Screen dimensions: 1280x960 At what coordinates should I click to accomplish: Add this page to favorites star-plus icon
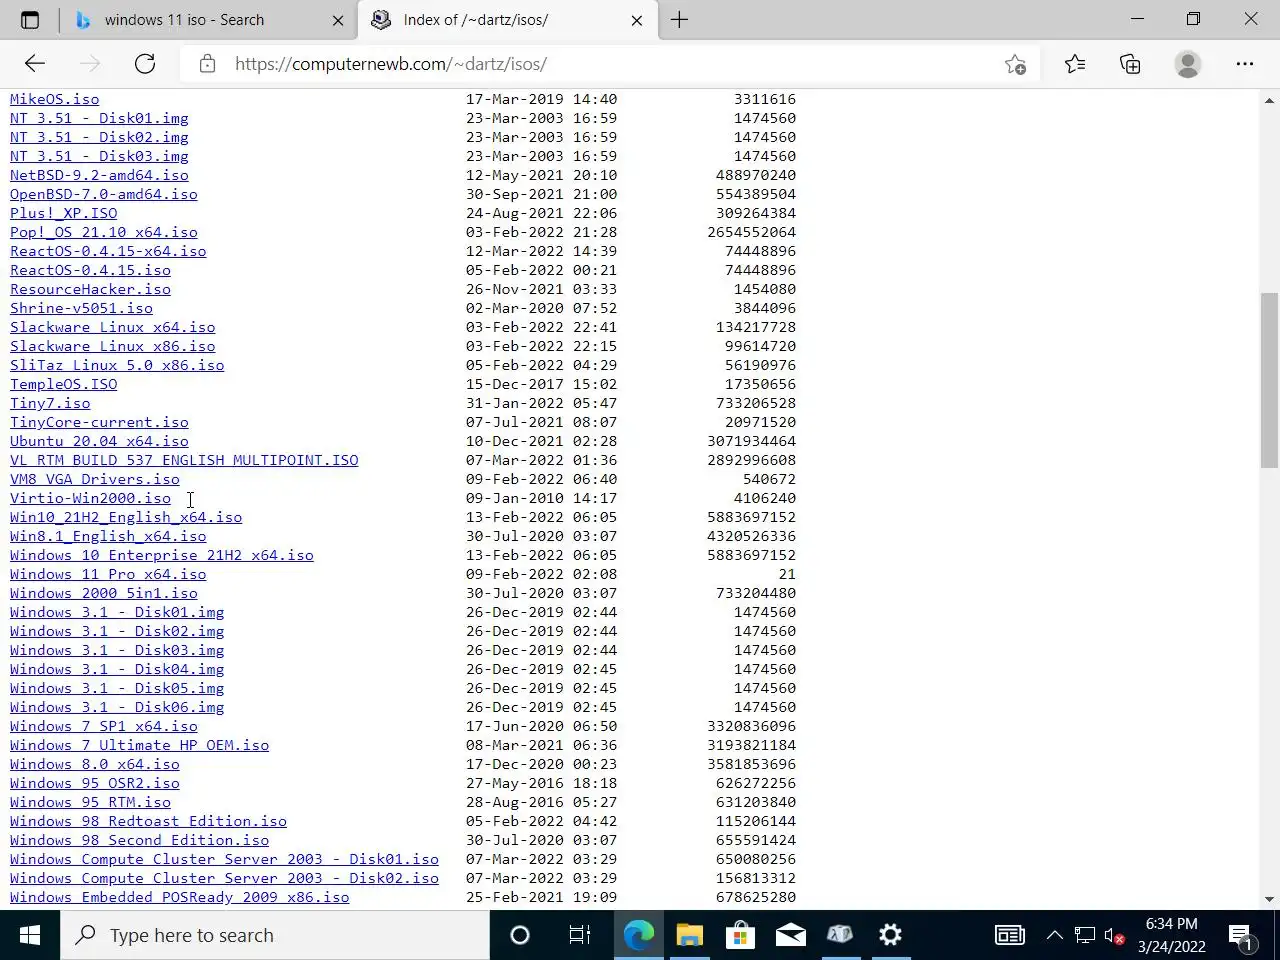[x=1015, y=64]
